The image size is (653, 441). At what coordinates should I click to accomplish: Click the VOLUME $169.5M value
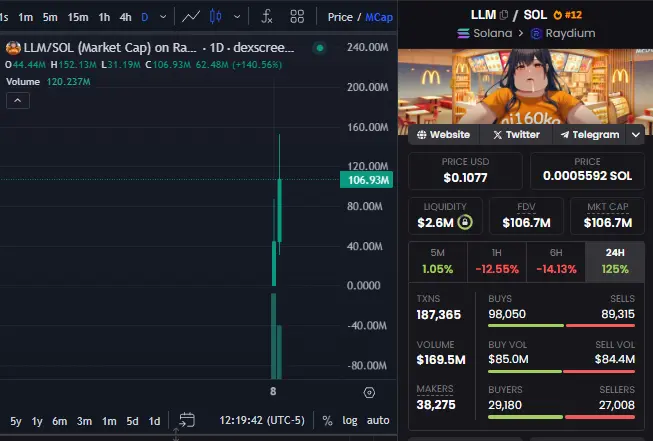[441, 360]
